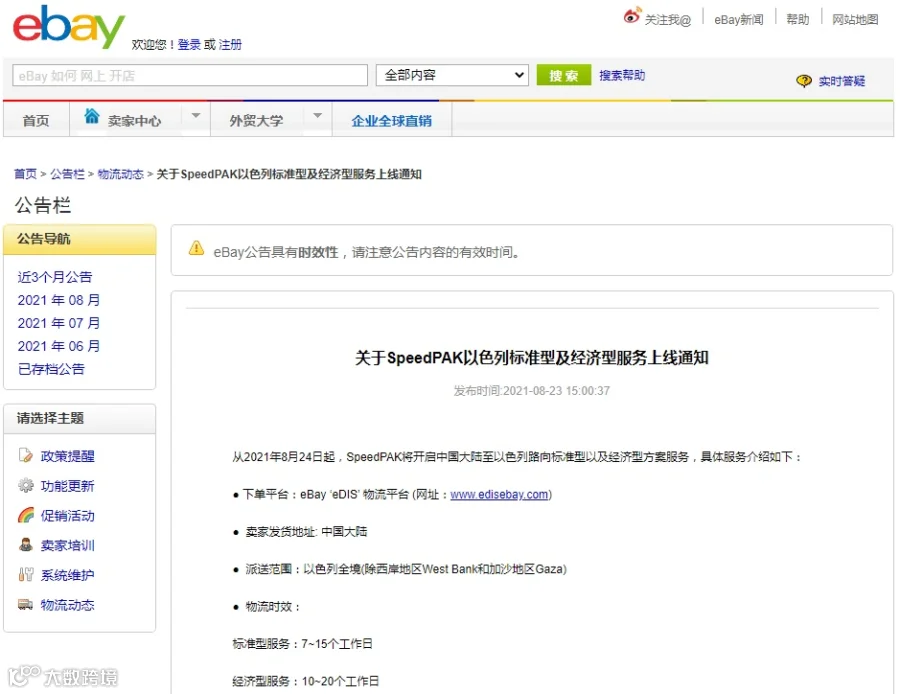Open the www.edisebay.com link
Viewport: 900px width, 694px height.
(x=499, y=494)
